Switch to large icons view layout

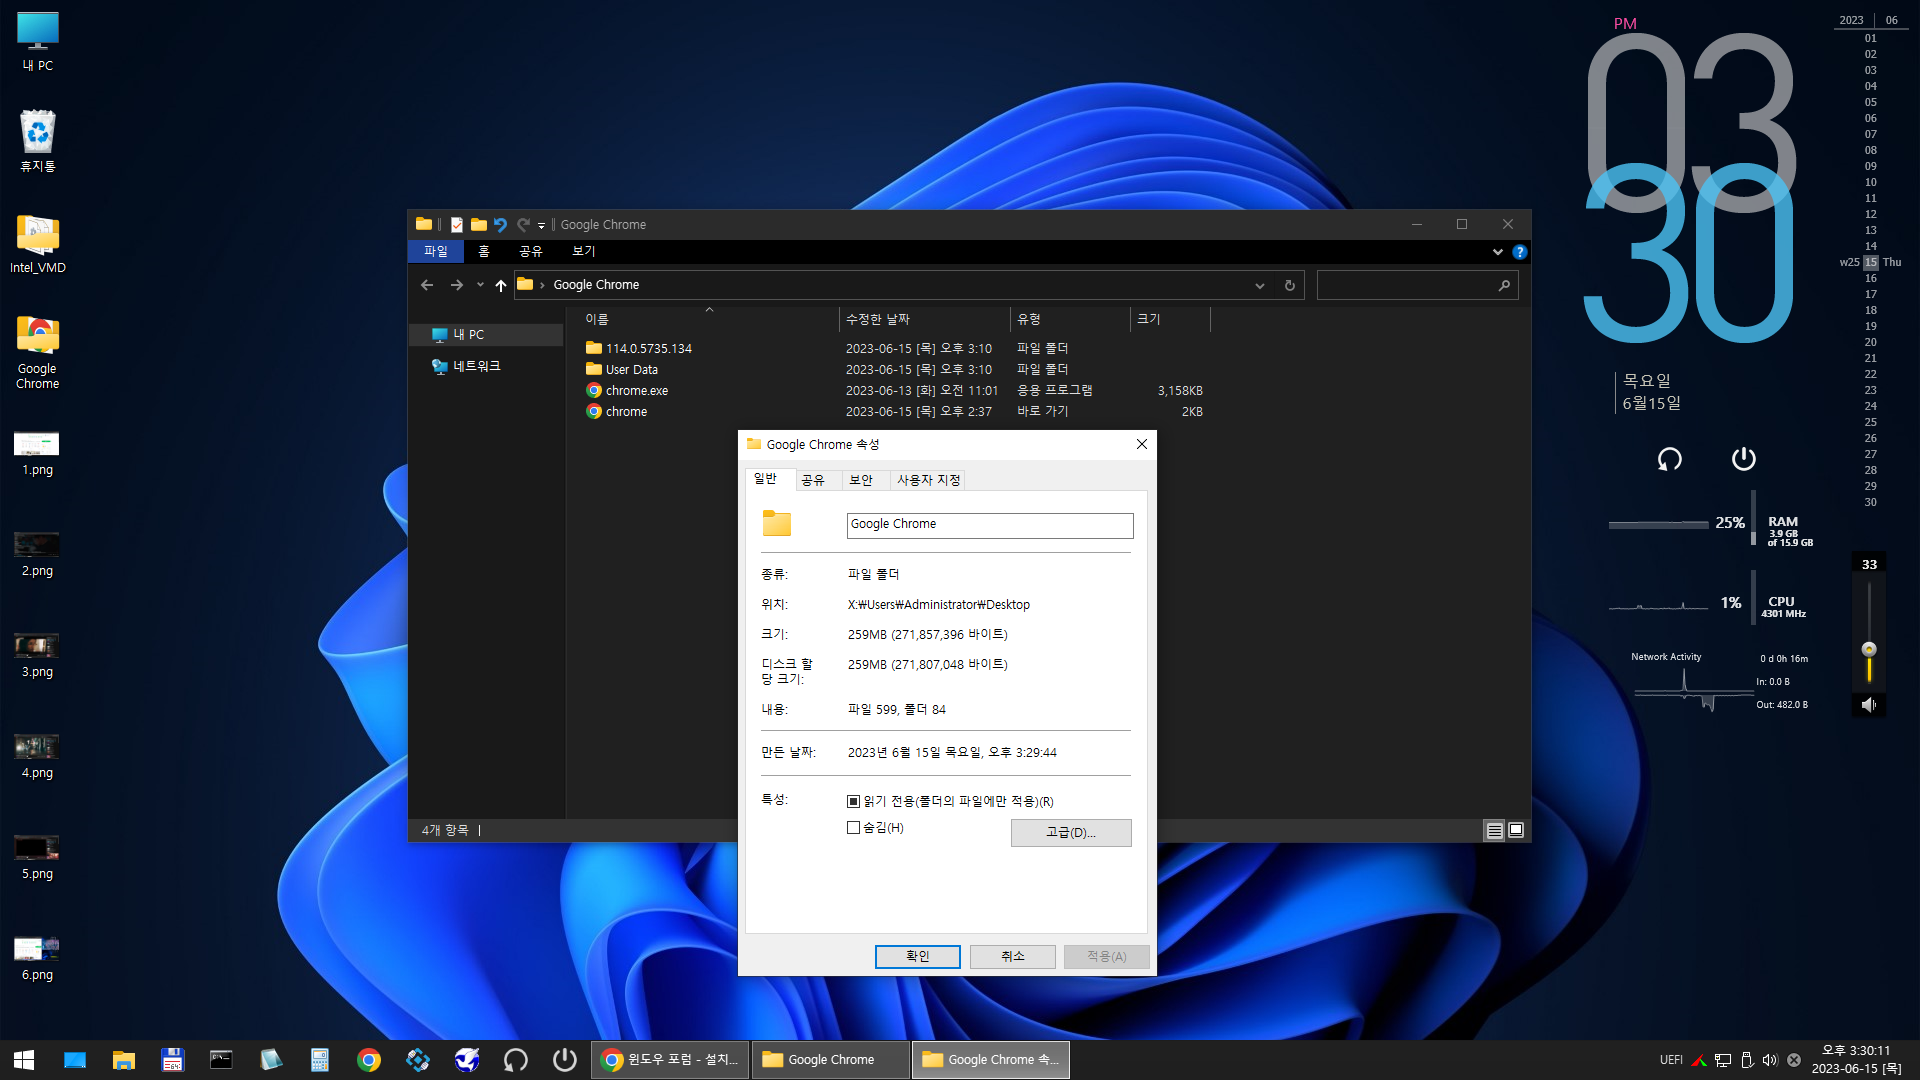(1516, 831)
